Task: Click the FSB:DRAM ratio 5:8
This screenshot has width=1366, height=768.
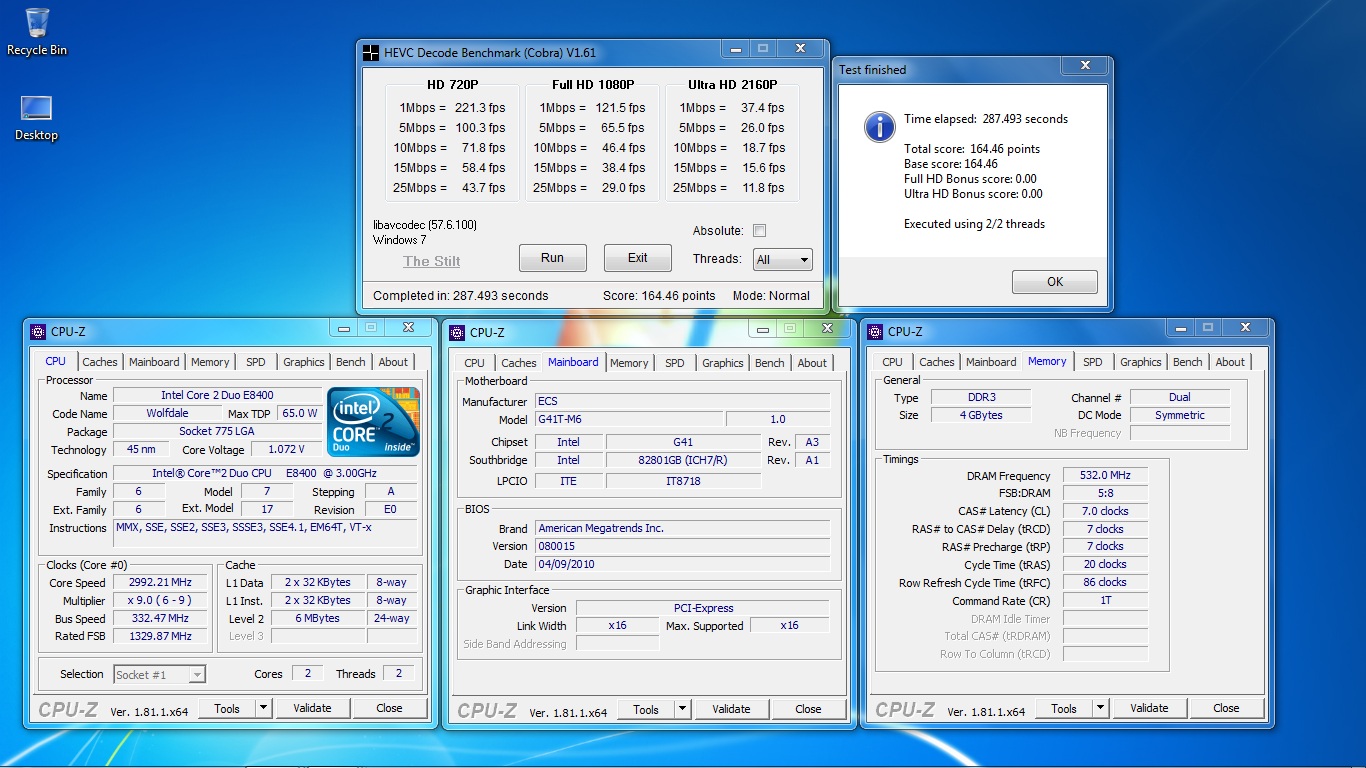Action: (x=1105, y=493)
